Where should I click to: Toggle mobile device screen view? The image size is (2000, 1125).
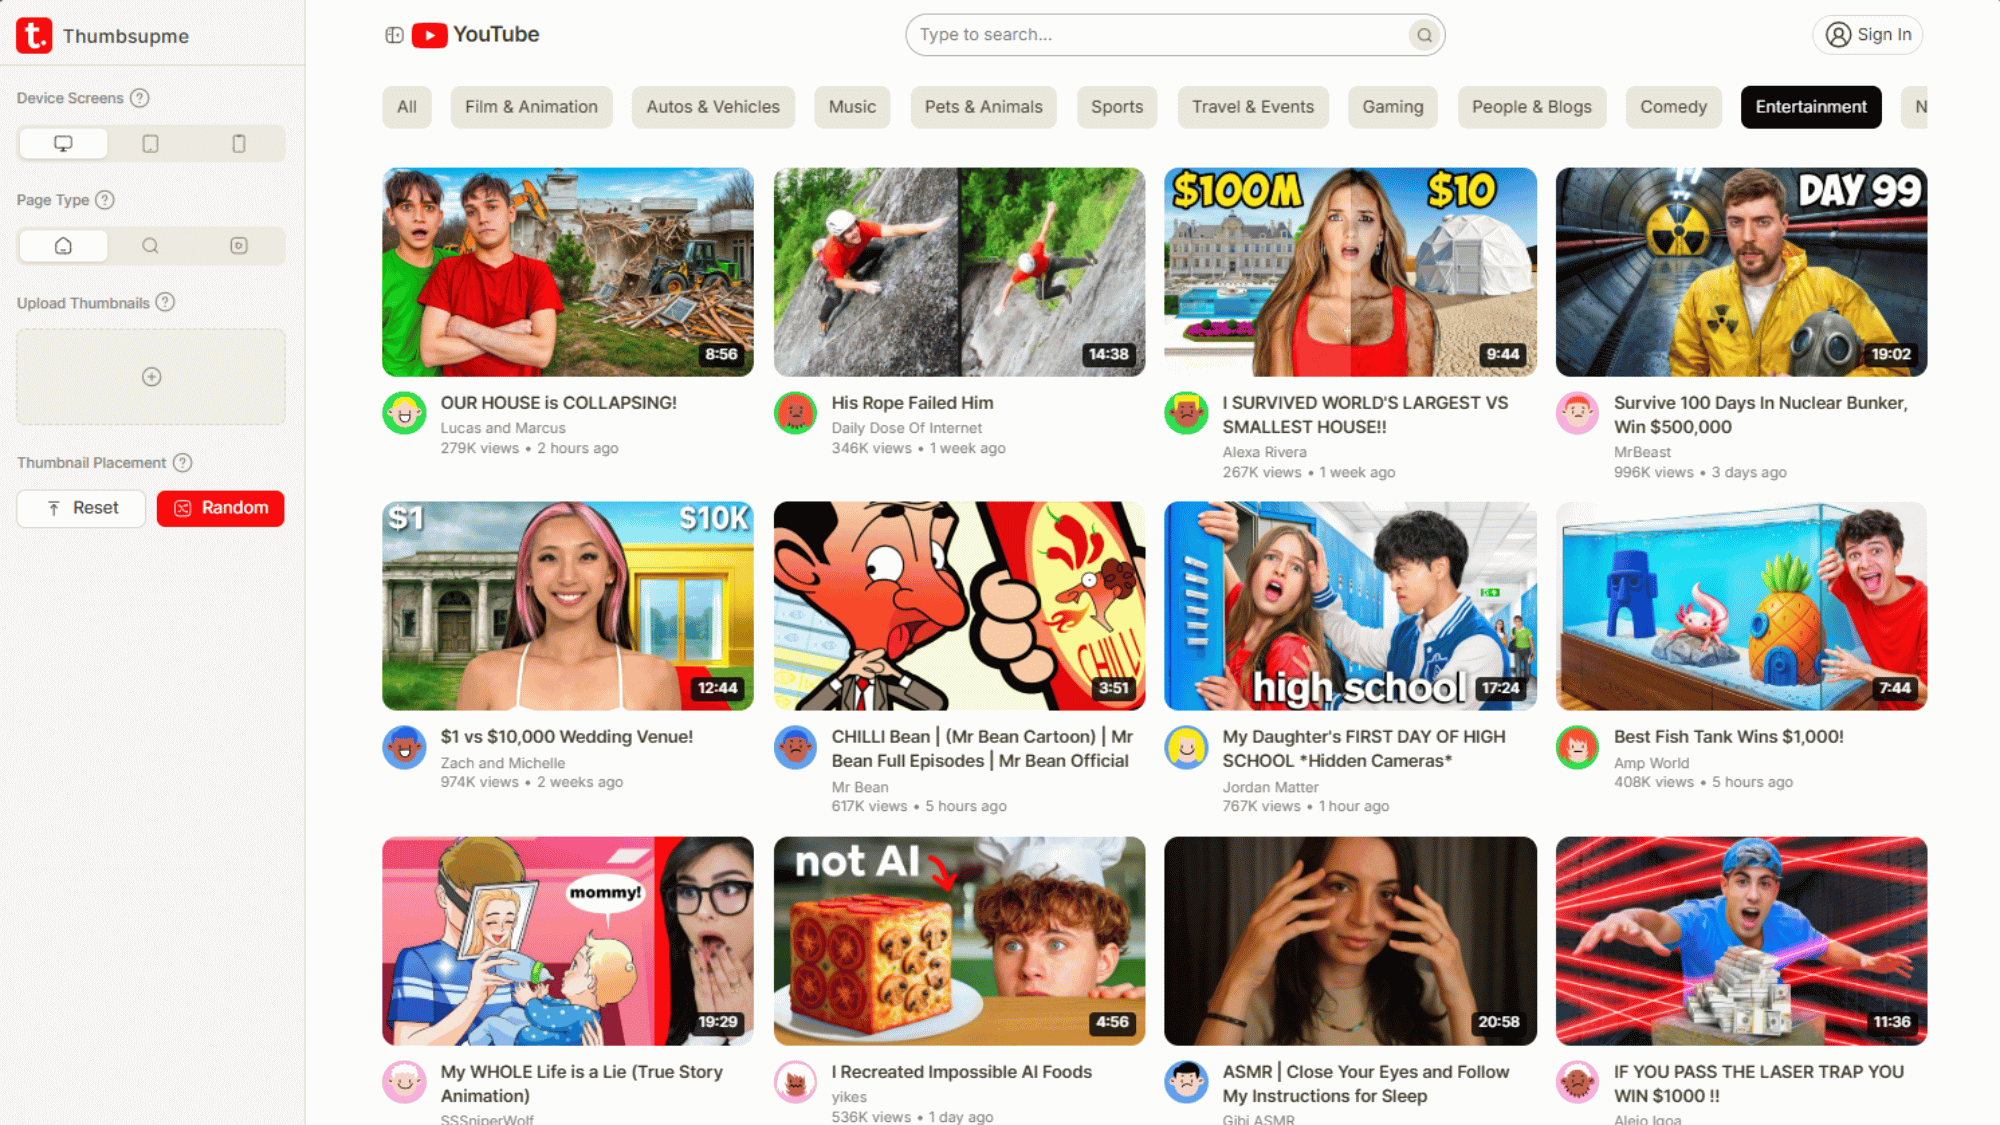[238, 143]
